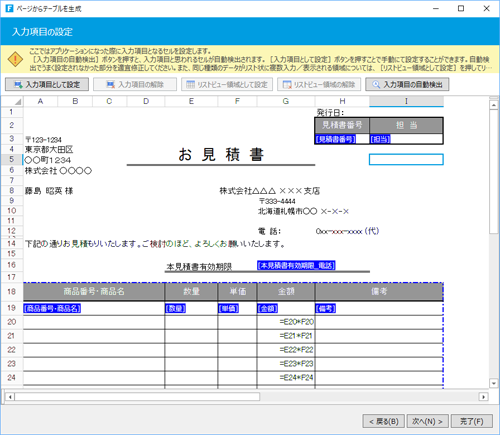Select row 24 header

pos(12,378)
